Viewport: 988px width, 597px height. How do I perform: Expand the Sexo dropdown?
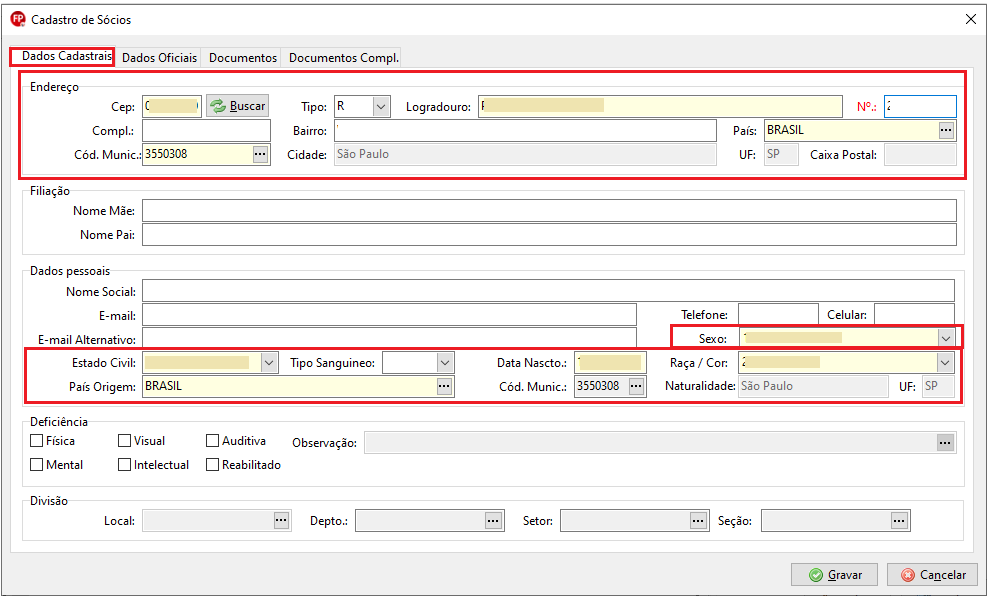[x=945, y=339]
